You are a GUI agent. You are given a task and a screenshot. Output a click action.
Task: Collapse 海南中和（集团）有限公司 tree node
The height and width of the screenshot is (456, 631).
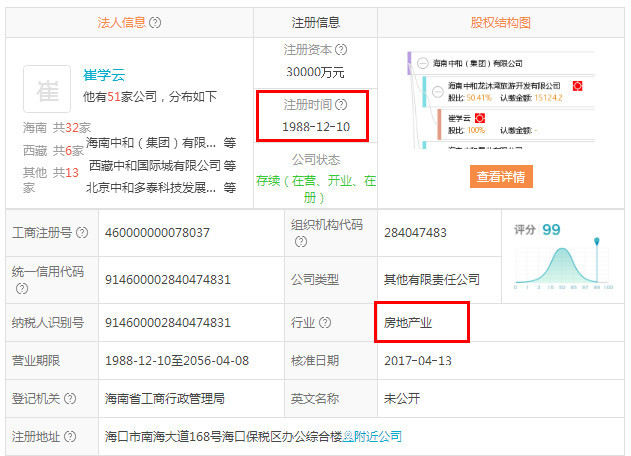422,63
